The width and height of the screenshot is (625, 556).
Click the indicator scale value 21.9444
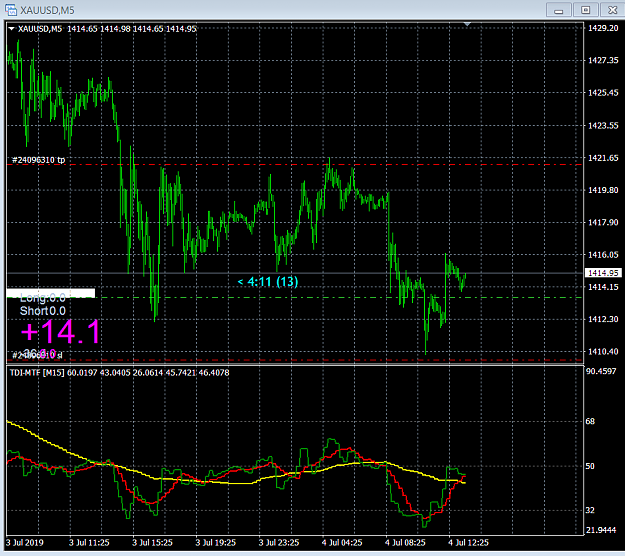[x=601, y=530]
